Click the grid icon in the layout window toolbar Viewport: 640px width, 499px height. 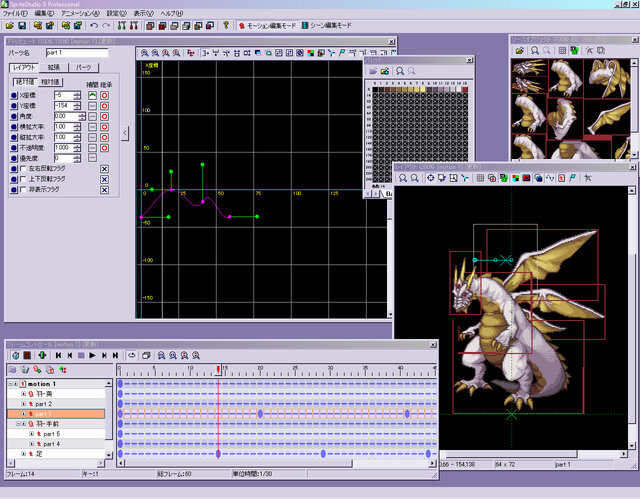[x=480, y=177]
